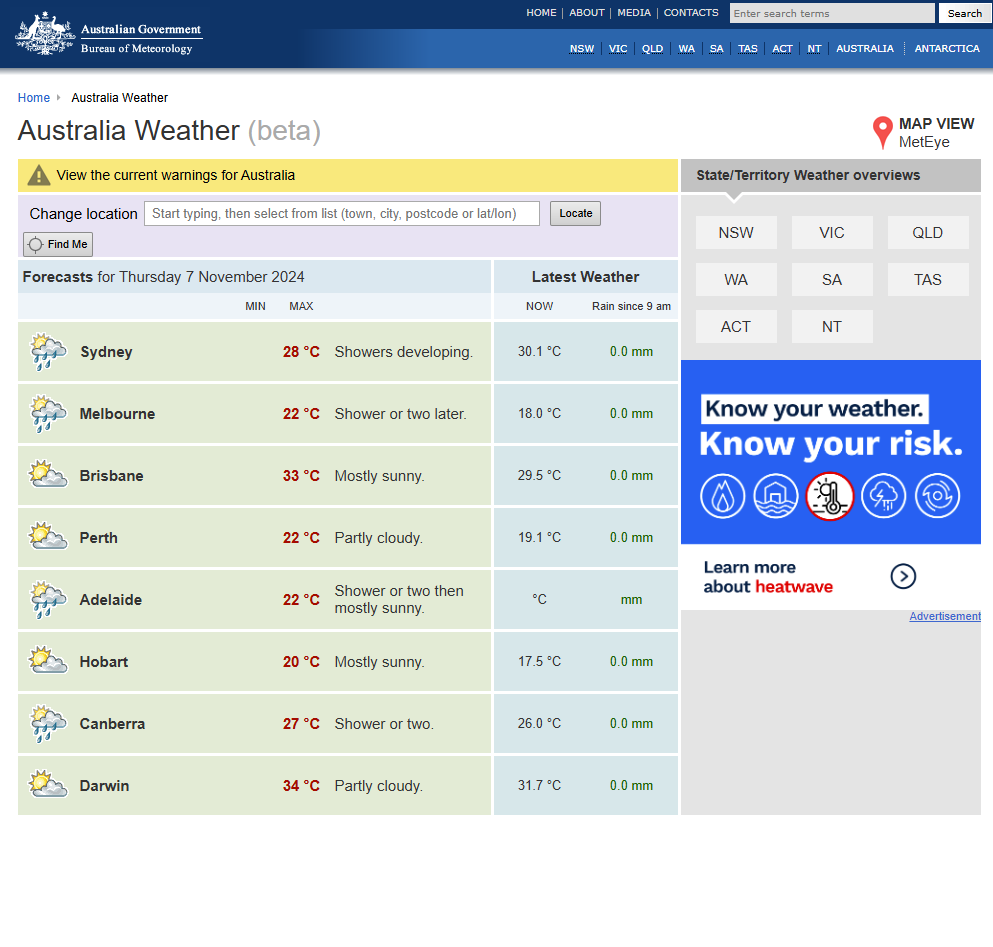Click the Australian Government crest logo
The height and width of the screenshot is (947, 993).
(45, 34)
